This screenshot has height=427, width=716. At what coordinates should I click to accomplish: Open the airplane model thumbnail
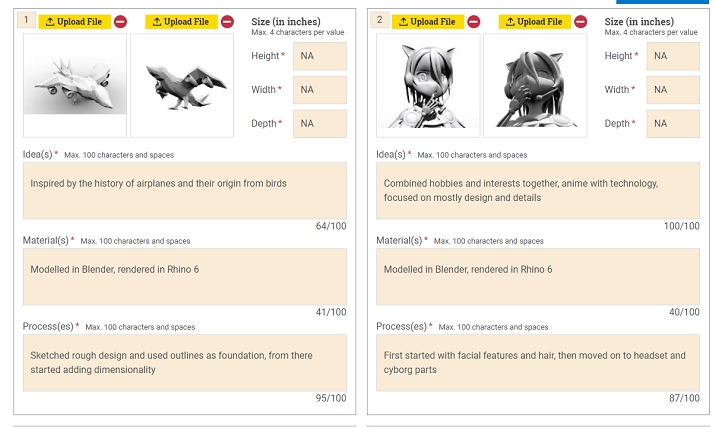click(x=75, y=85)
